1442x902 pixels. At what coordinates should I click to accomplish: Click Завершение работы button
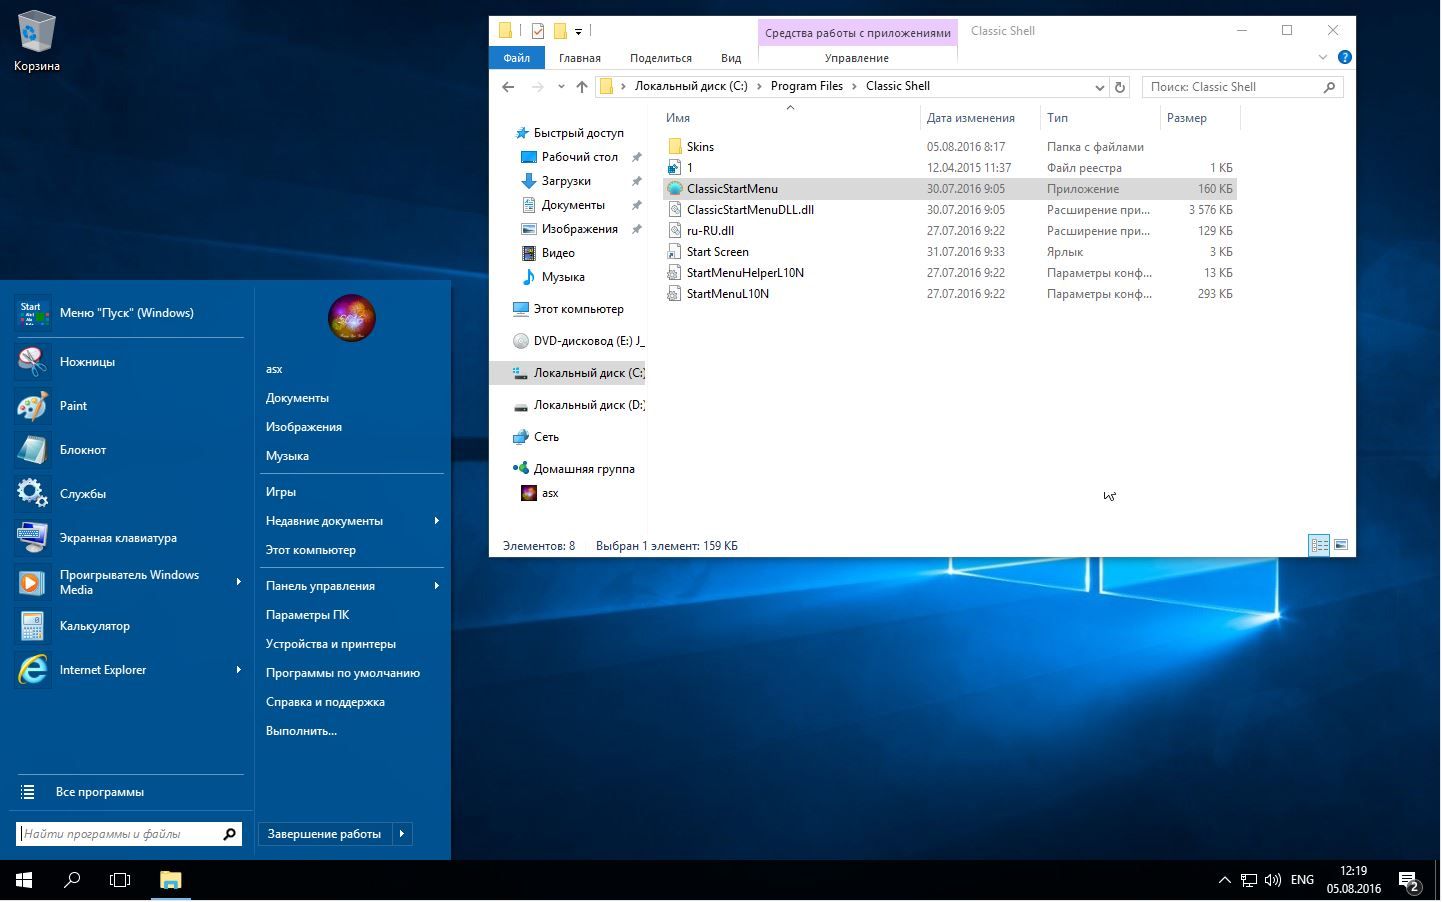click(x=325, y=834)
